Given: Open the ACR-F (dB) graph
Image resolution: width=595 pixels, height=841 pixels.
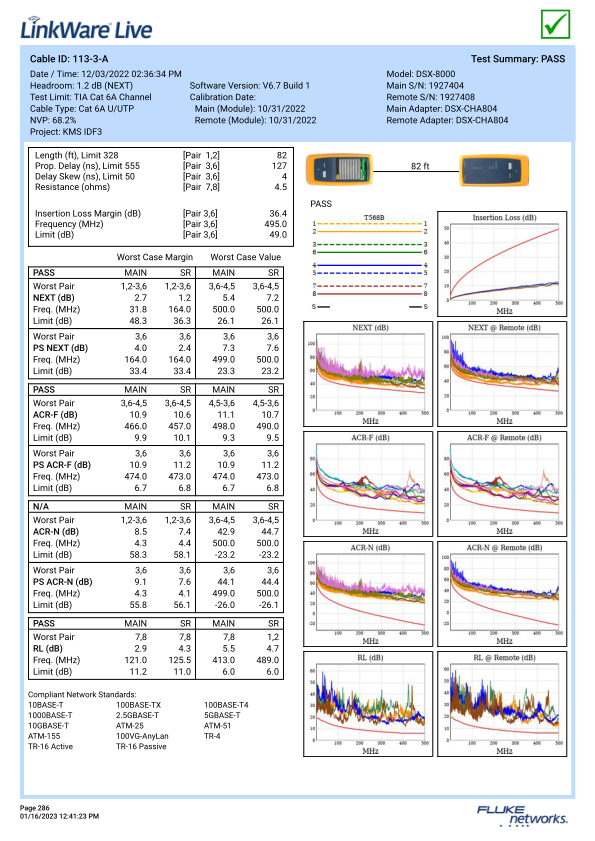Looking at the screenshot, I should coord(368,484).
